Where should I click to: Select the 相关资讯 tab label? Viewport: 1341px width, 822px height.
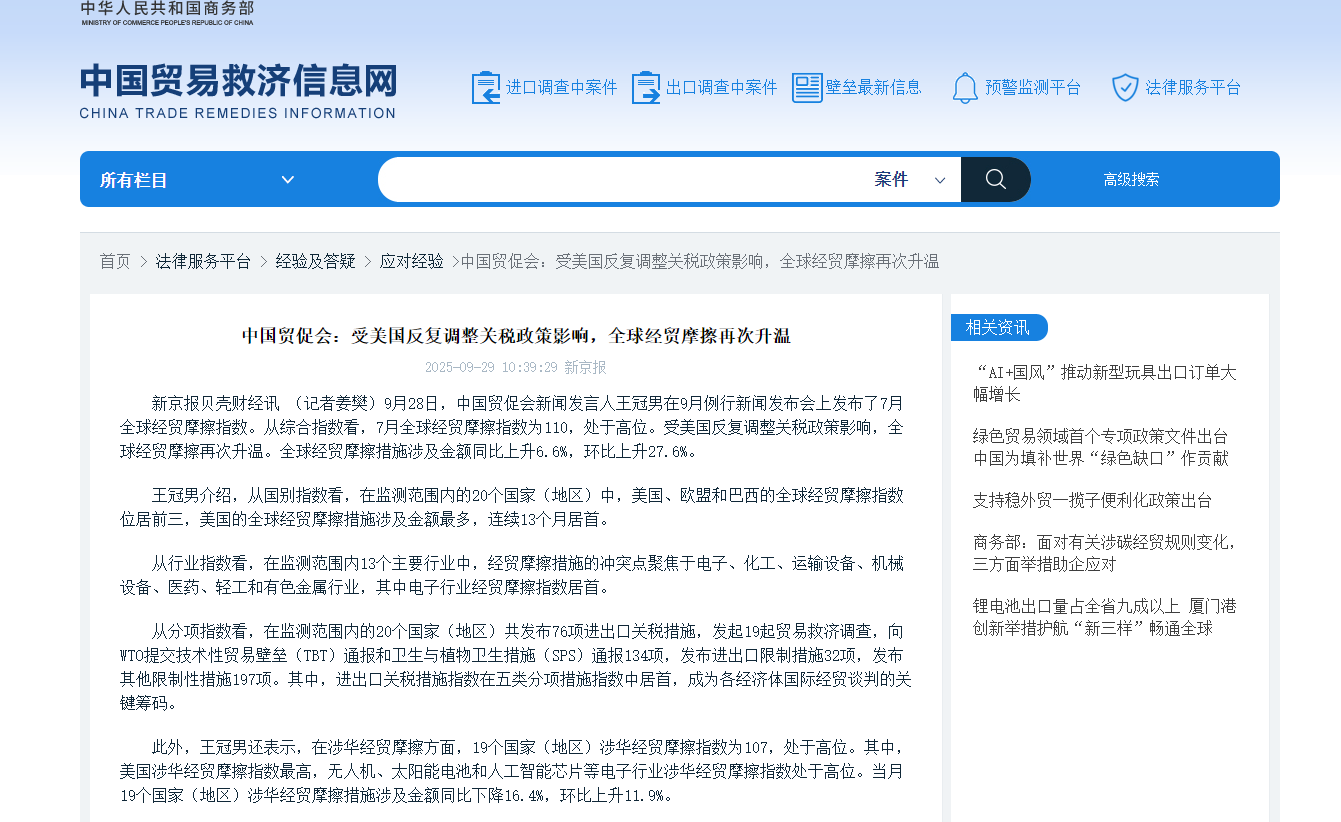(x=997, y=328)
